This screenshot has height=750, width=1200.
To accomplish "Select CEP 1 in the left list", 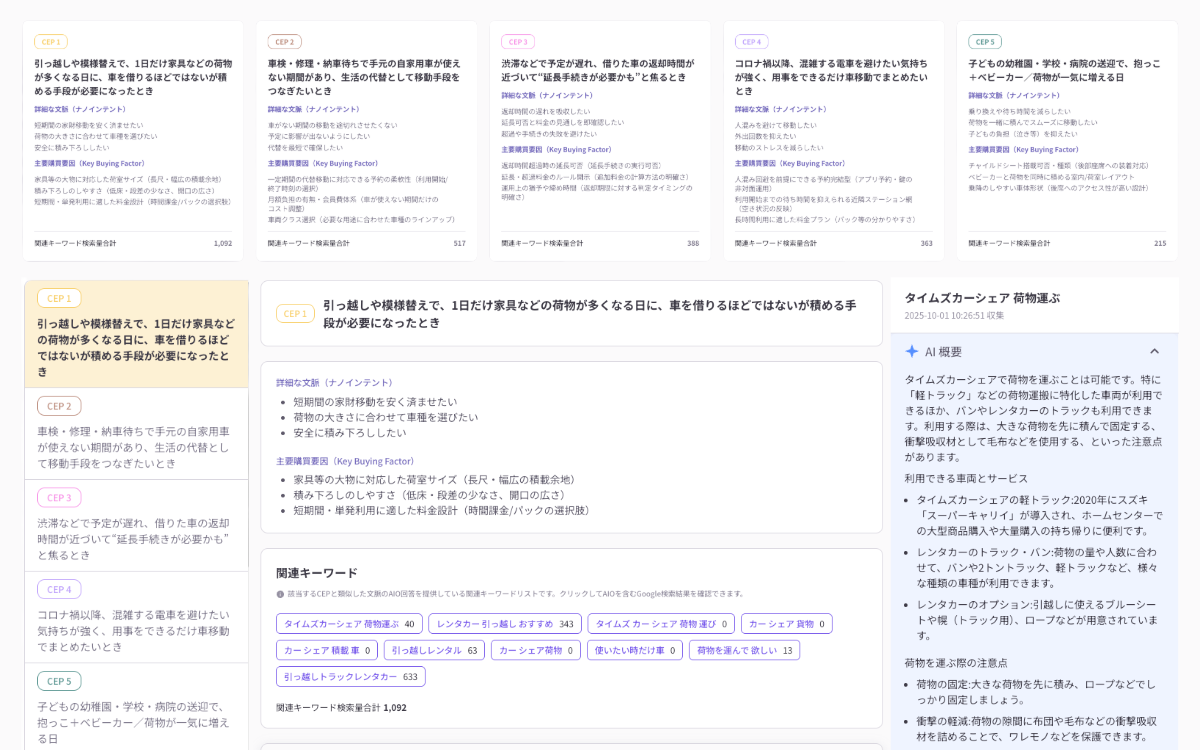I will coord(136,334).
